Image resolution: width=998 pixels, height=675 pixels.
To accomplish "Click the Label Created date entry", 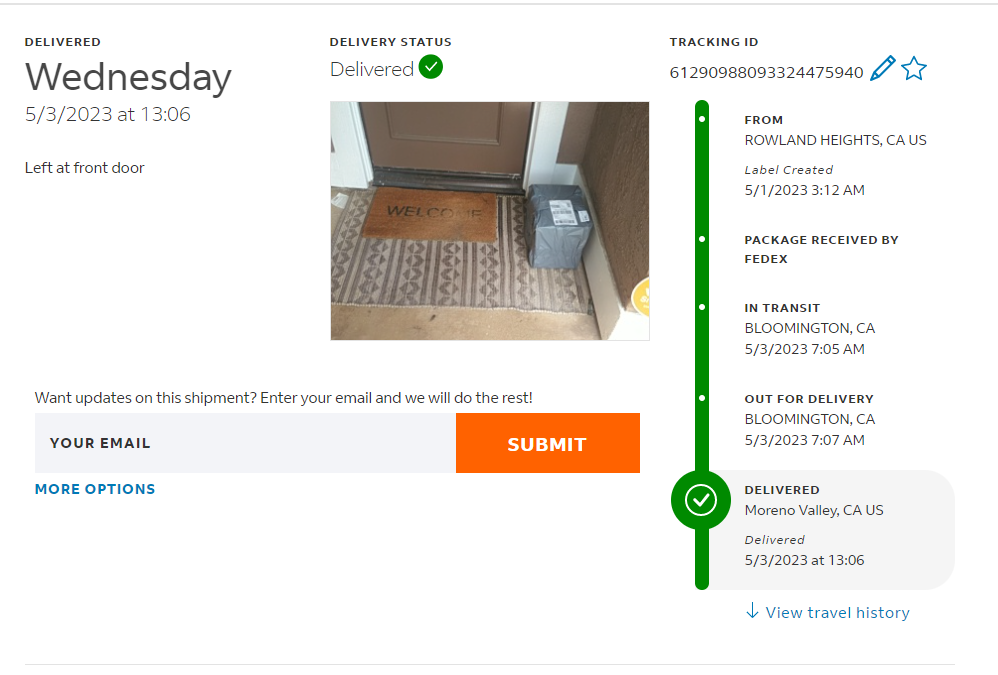I will tap(804, 189).
